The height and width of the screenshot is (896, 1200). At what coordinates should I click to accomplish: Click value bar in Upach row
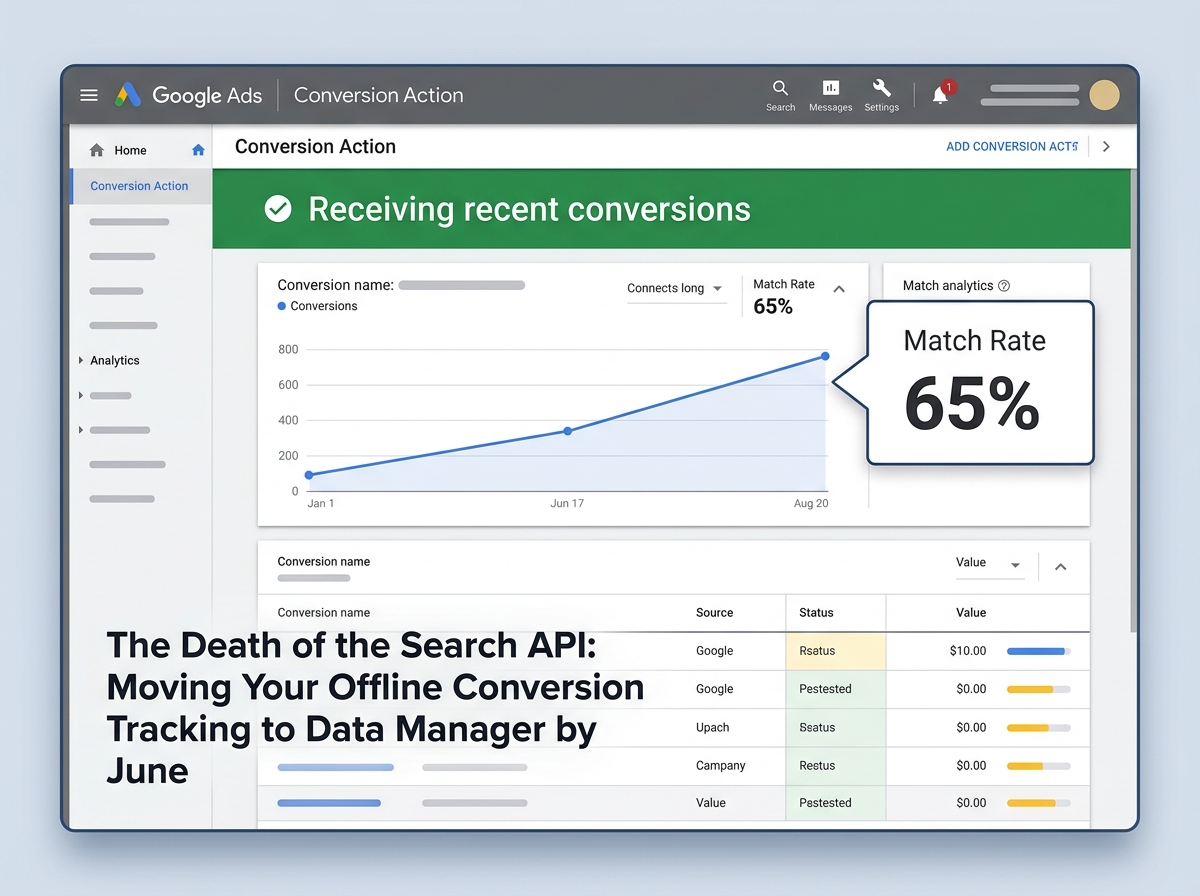click(1038, 728)
